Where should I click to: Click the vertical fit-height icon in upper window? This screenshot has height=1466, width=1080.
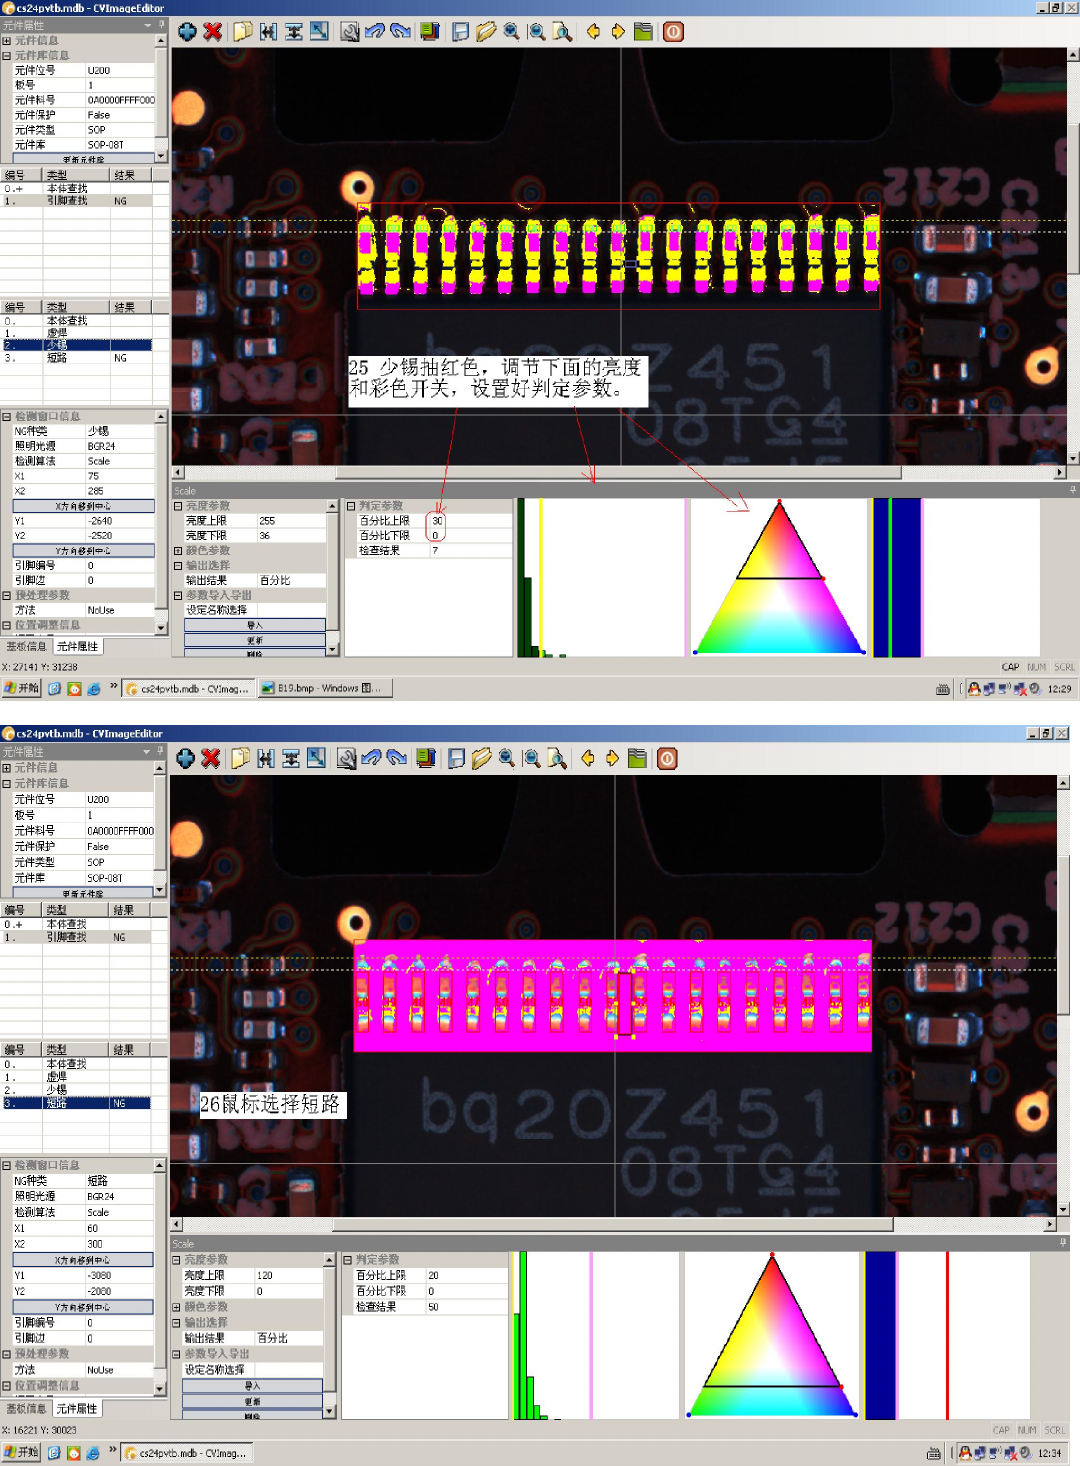(294, 32)
